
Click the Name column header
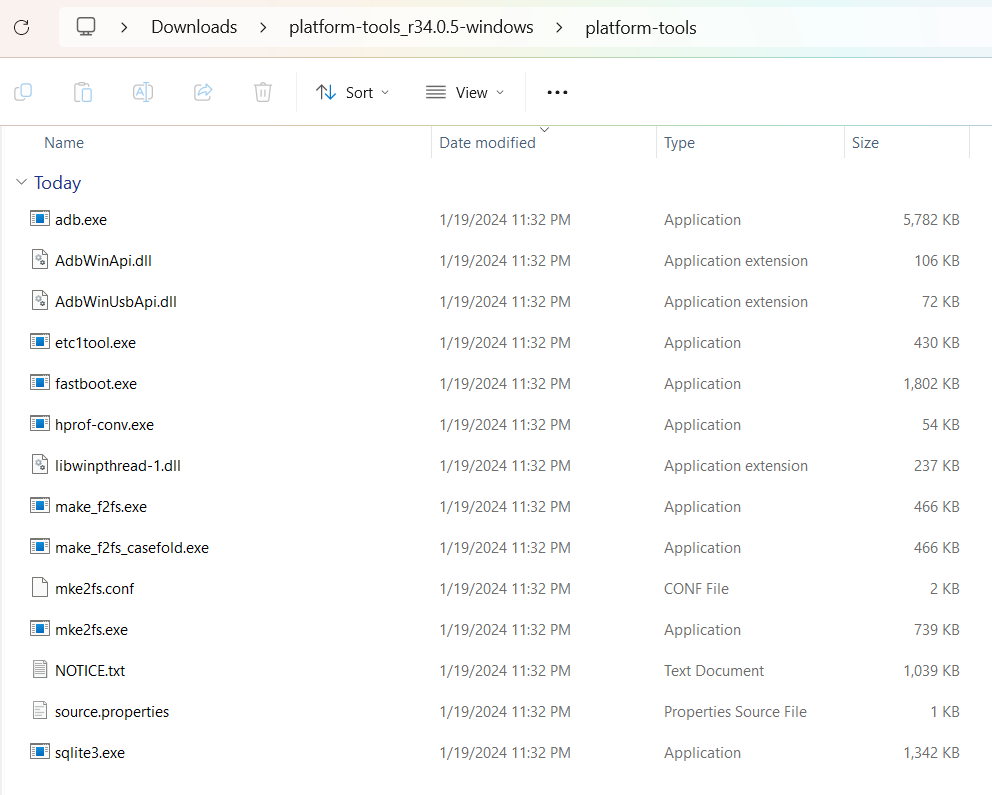pos(63,142)
